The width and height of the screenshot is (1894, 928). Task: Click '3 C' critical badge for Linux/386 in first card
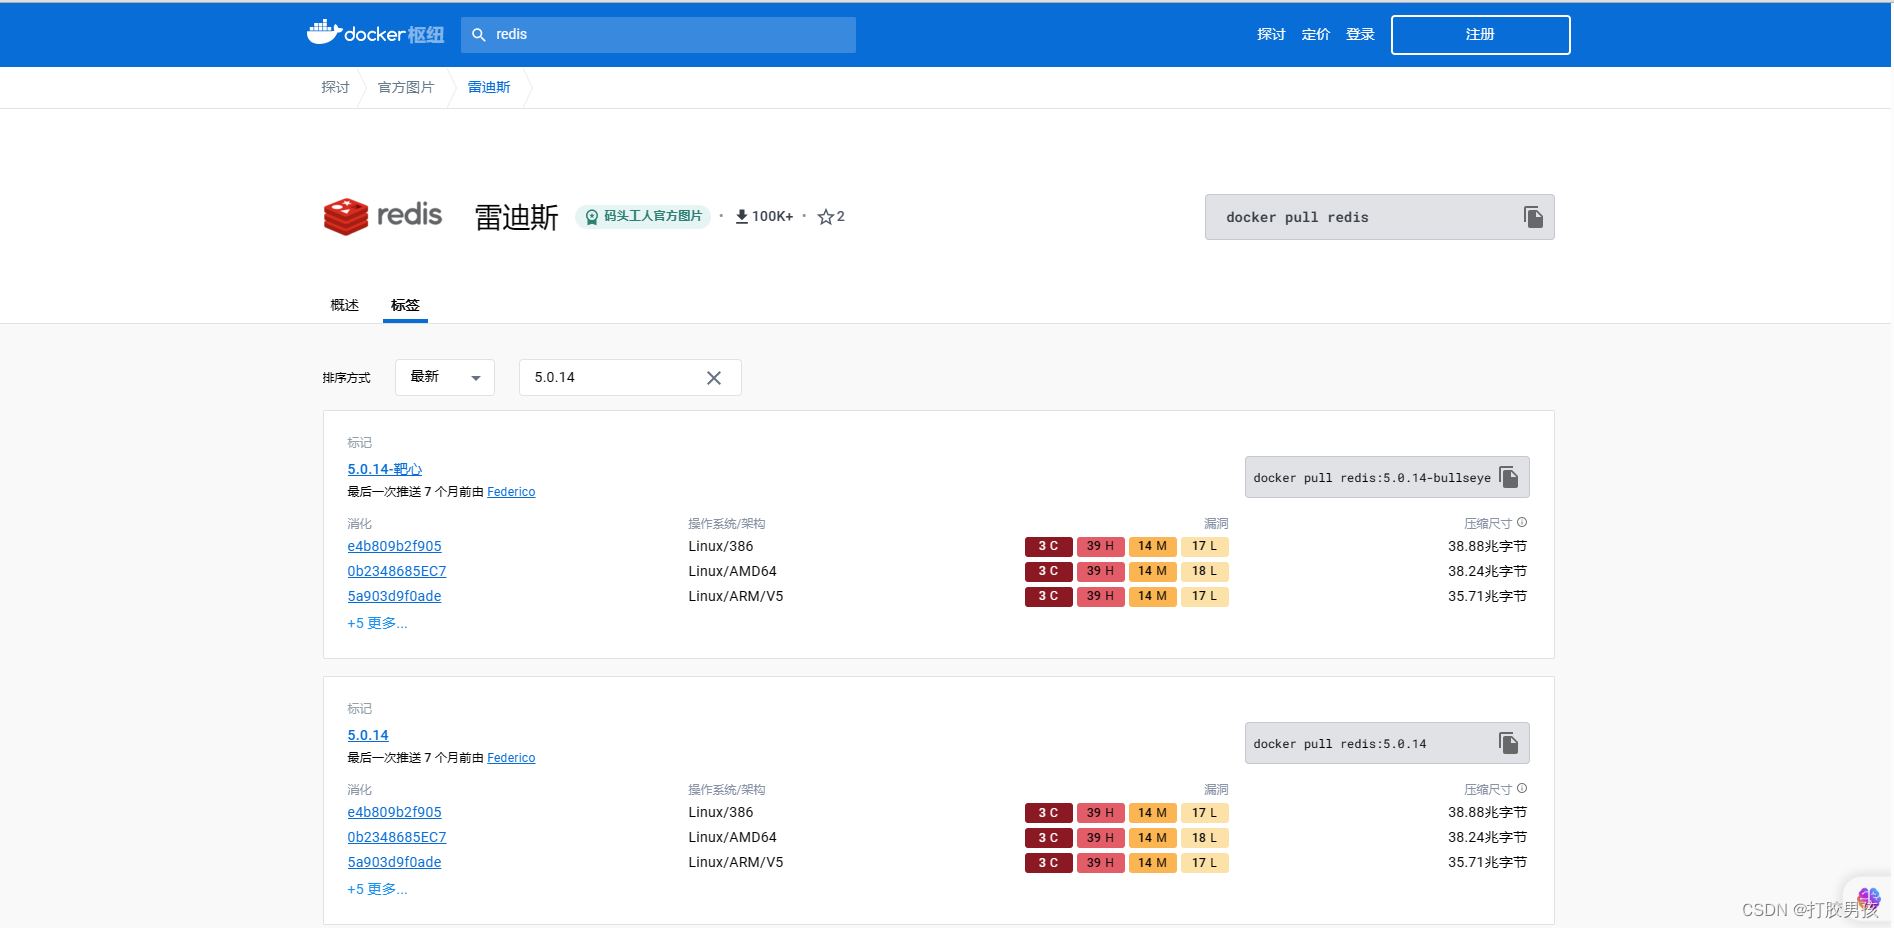pos(1049,546)
